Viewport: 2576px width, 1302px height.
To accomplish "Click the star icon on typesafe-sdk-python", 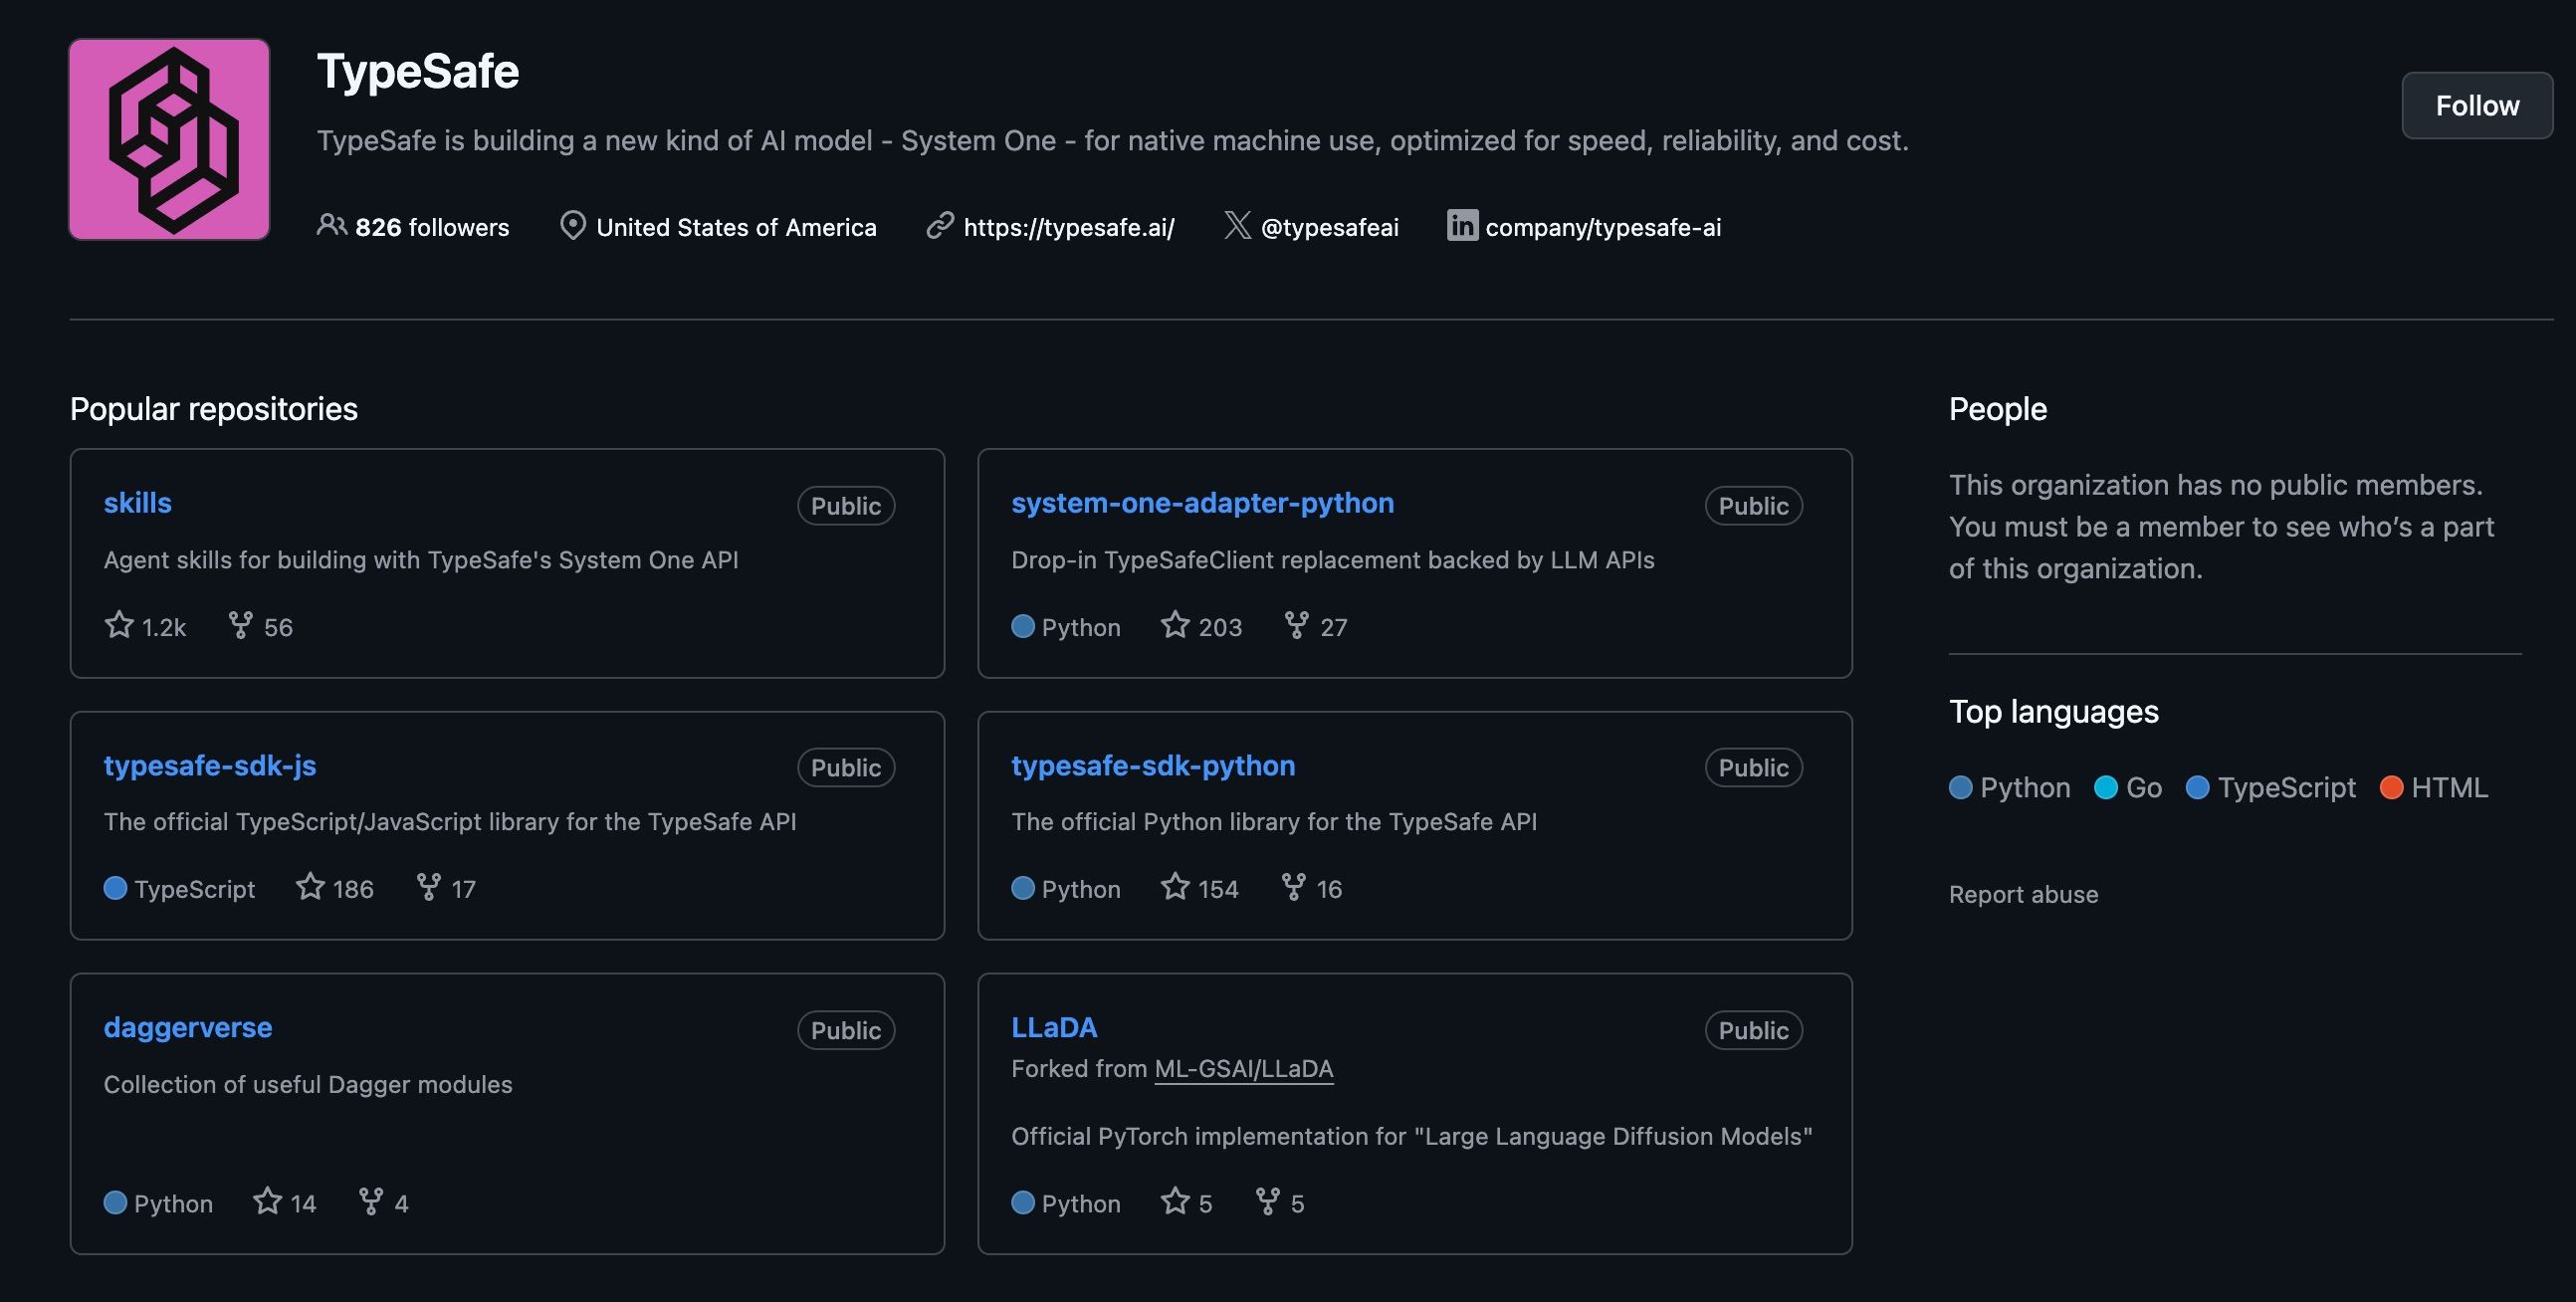I will pyautogui.click(x=1175, y=887).
